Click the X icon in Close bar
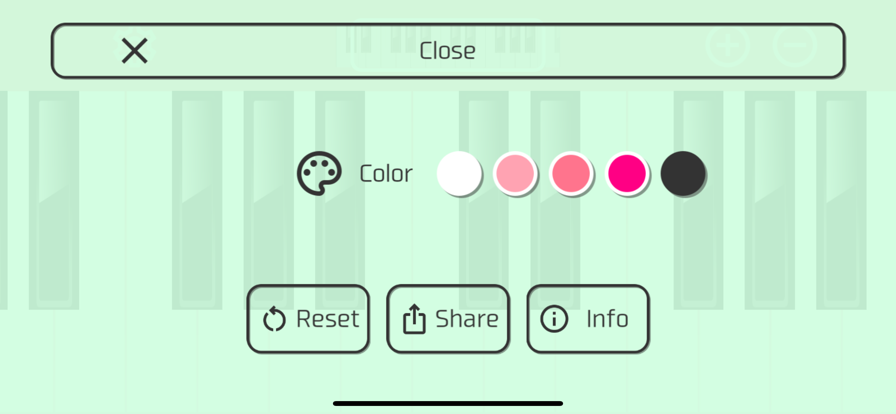Screen dimensions: 896x414 coord(135,51)
